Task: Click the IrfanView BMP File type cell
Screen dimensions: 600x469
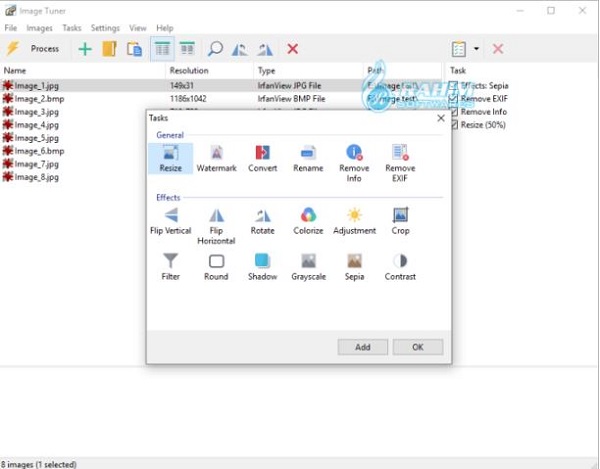Action: 291,99
